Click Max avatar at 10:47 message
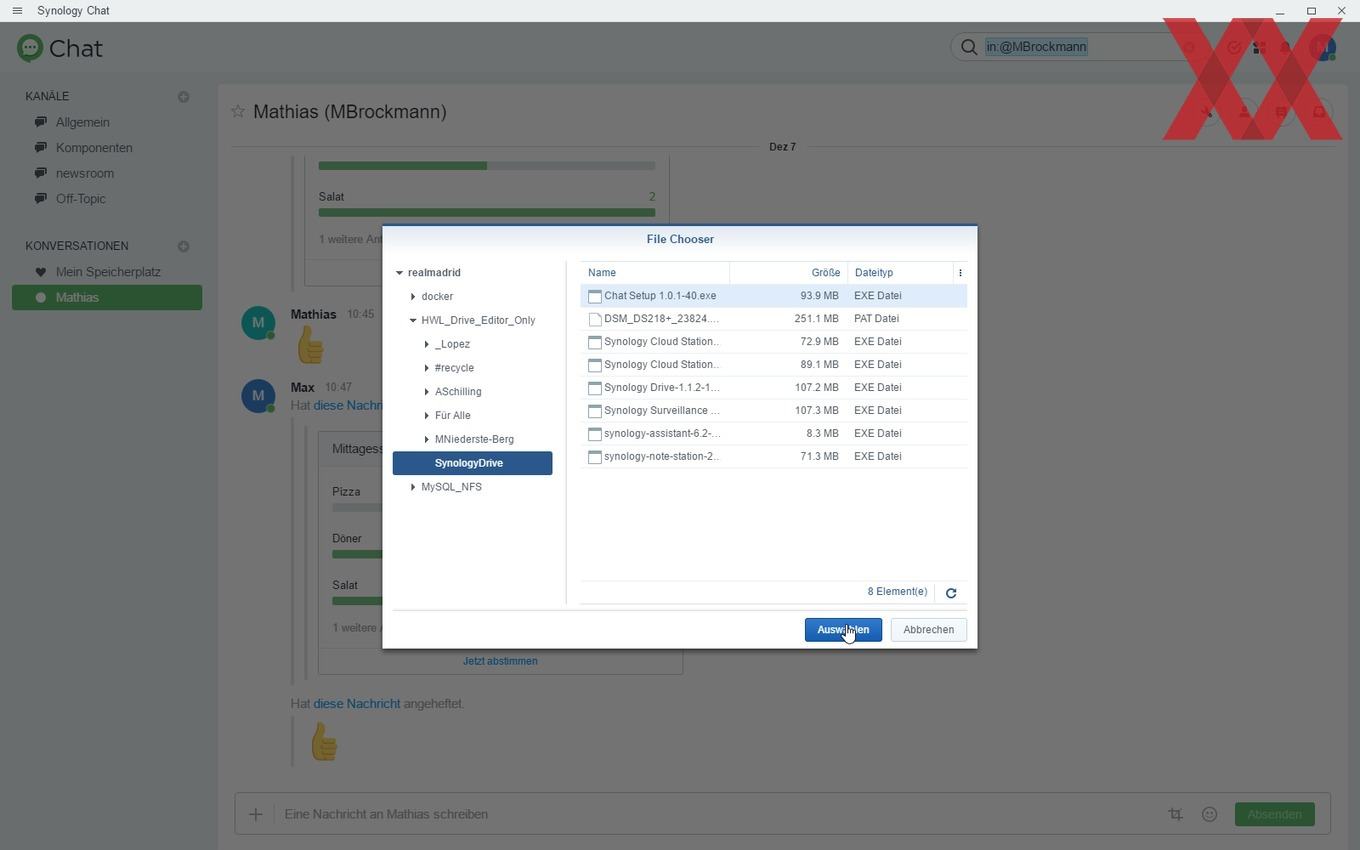Image resolution: width=1360 pixels, height=850 pixels. pos(258,396)
